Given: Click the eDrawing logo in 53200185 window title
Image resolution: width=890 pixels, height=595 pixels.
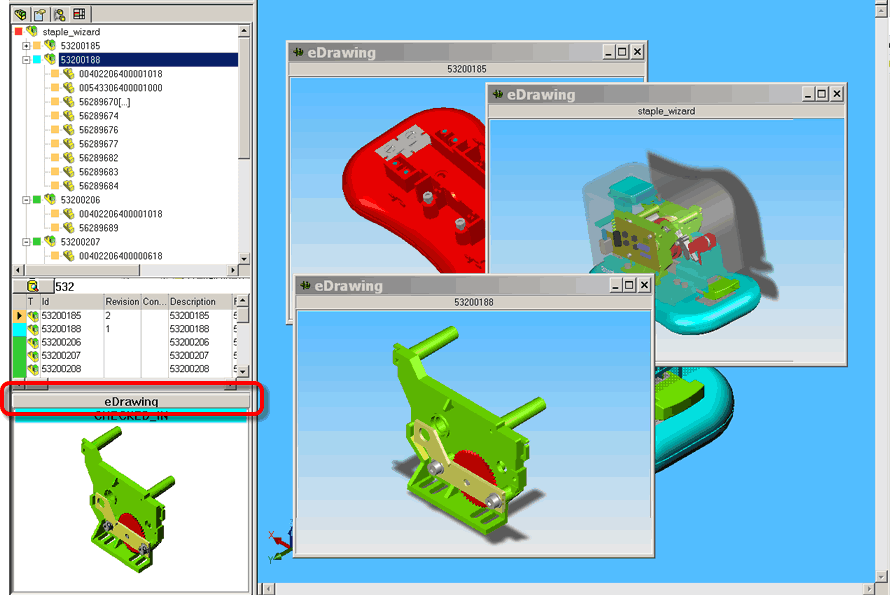Looking at the screenshot, I should [299, 52].
